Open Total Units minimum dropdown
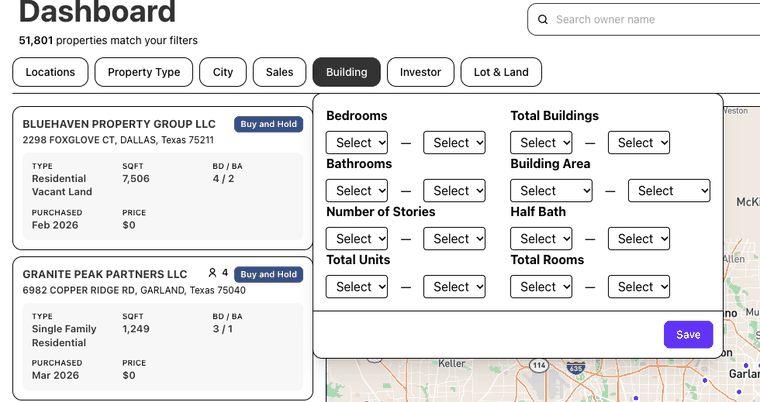The width and height of the screenshot is (760, 402). [x=357, y=287]
